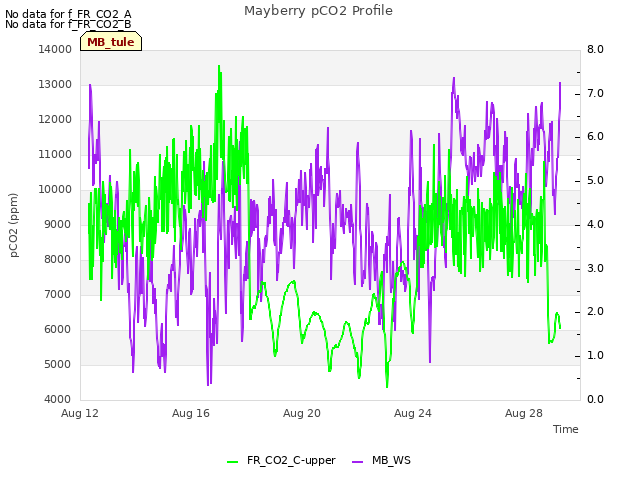Click the Aug 16 x-axis tick label
The width and height of the screenshot is (640, 480).
pyautogui.click(x=191, y=413)
